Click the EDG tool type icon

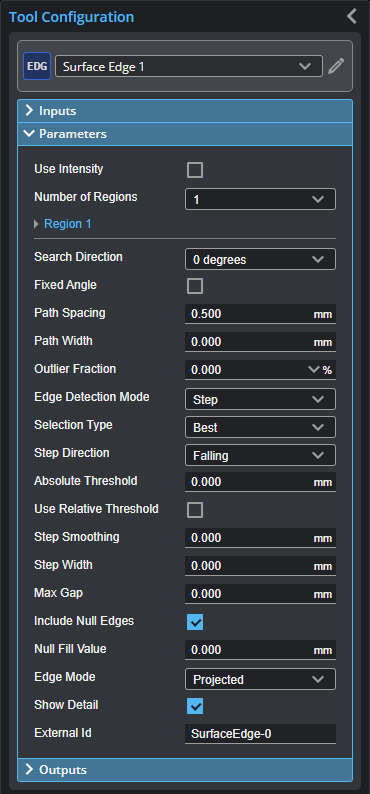point(37,66)
